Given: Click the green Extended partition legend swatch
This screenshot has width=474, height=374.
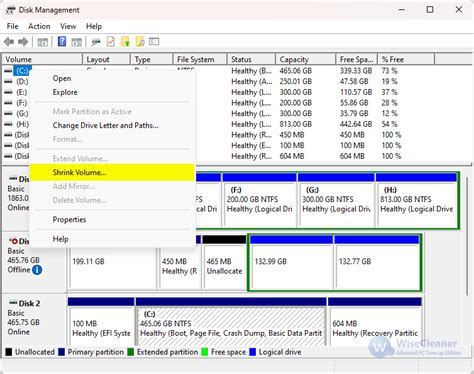Looking at the screenshot, I should [131, 352].
